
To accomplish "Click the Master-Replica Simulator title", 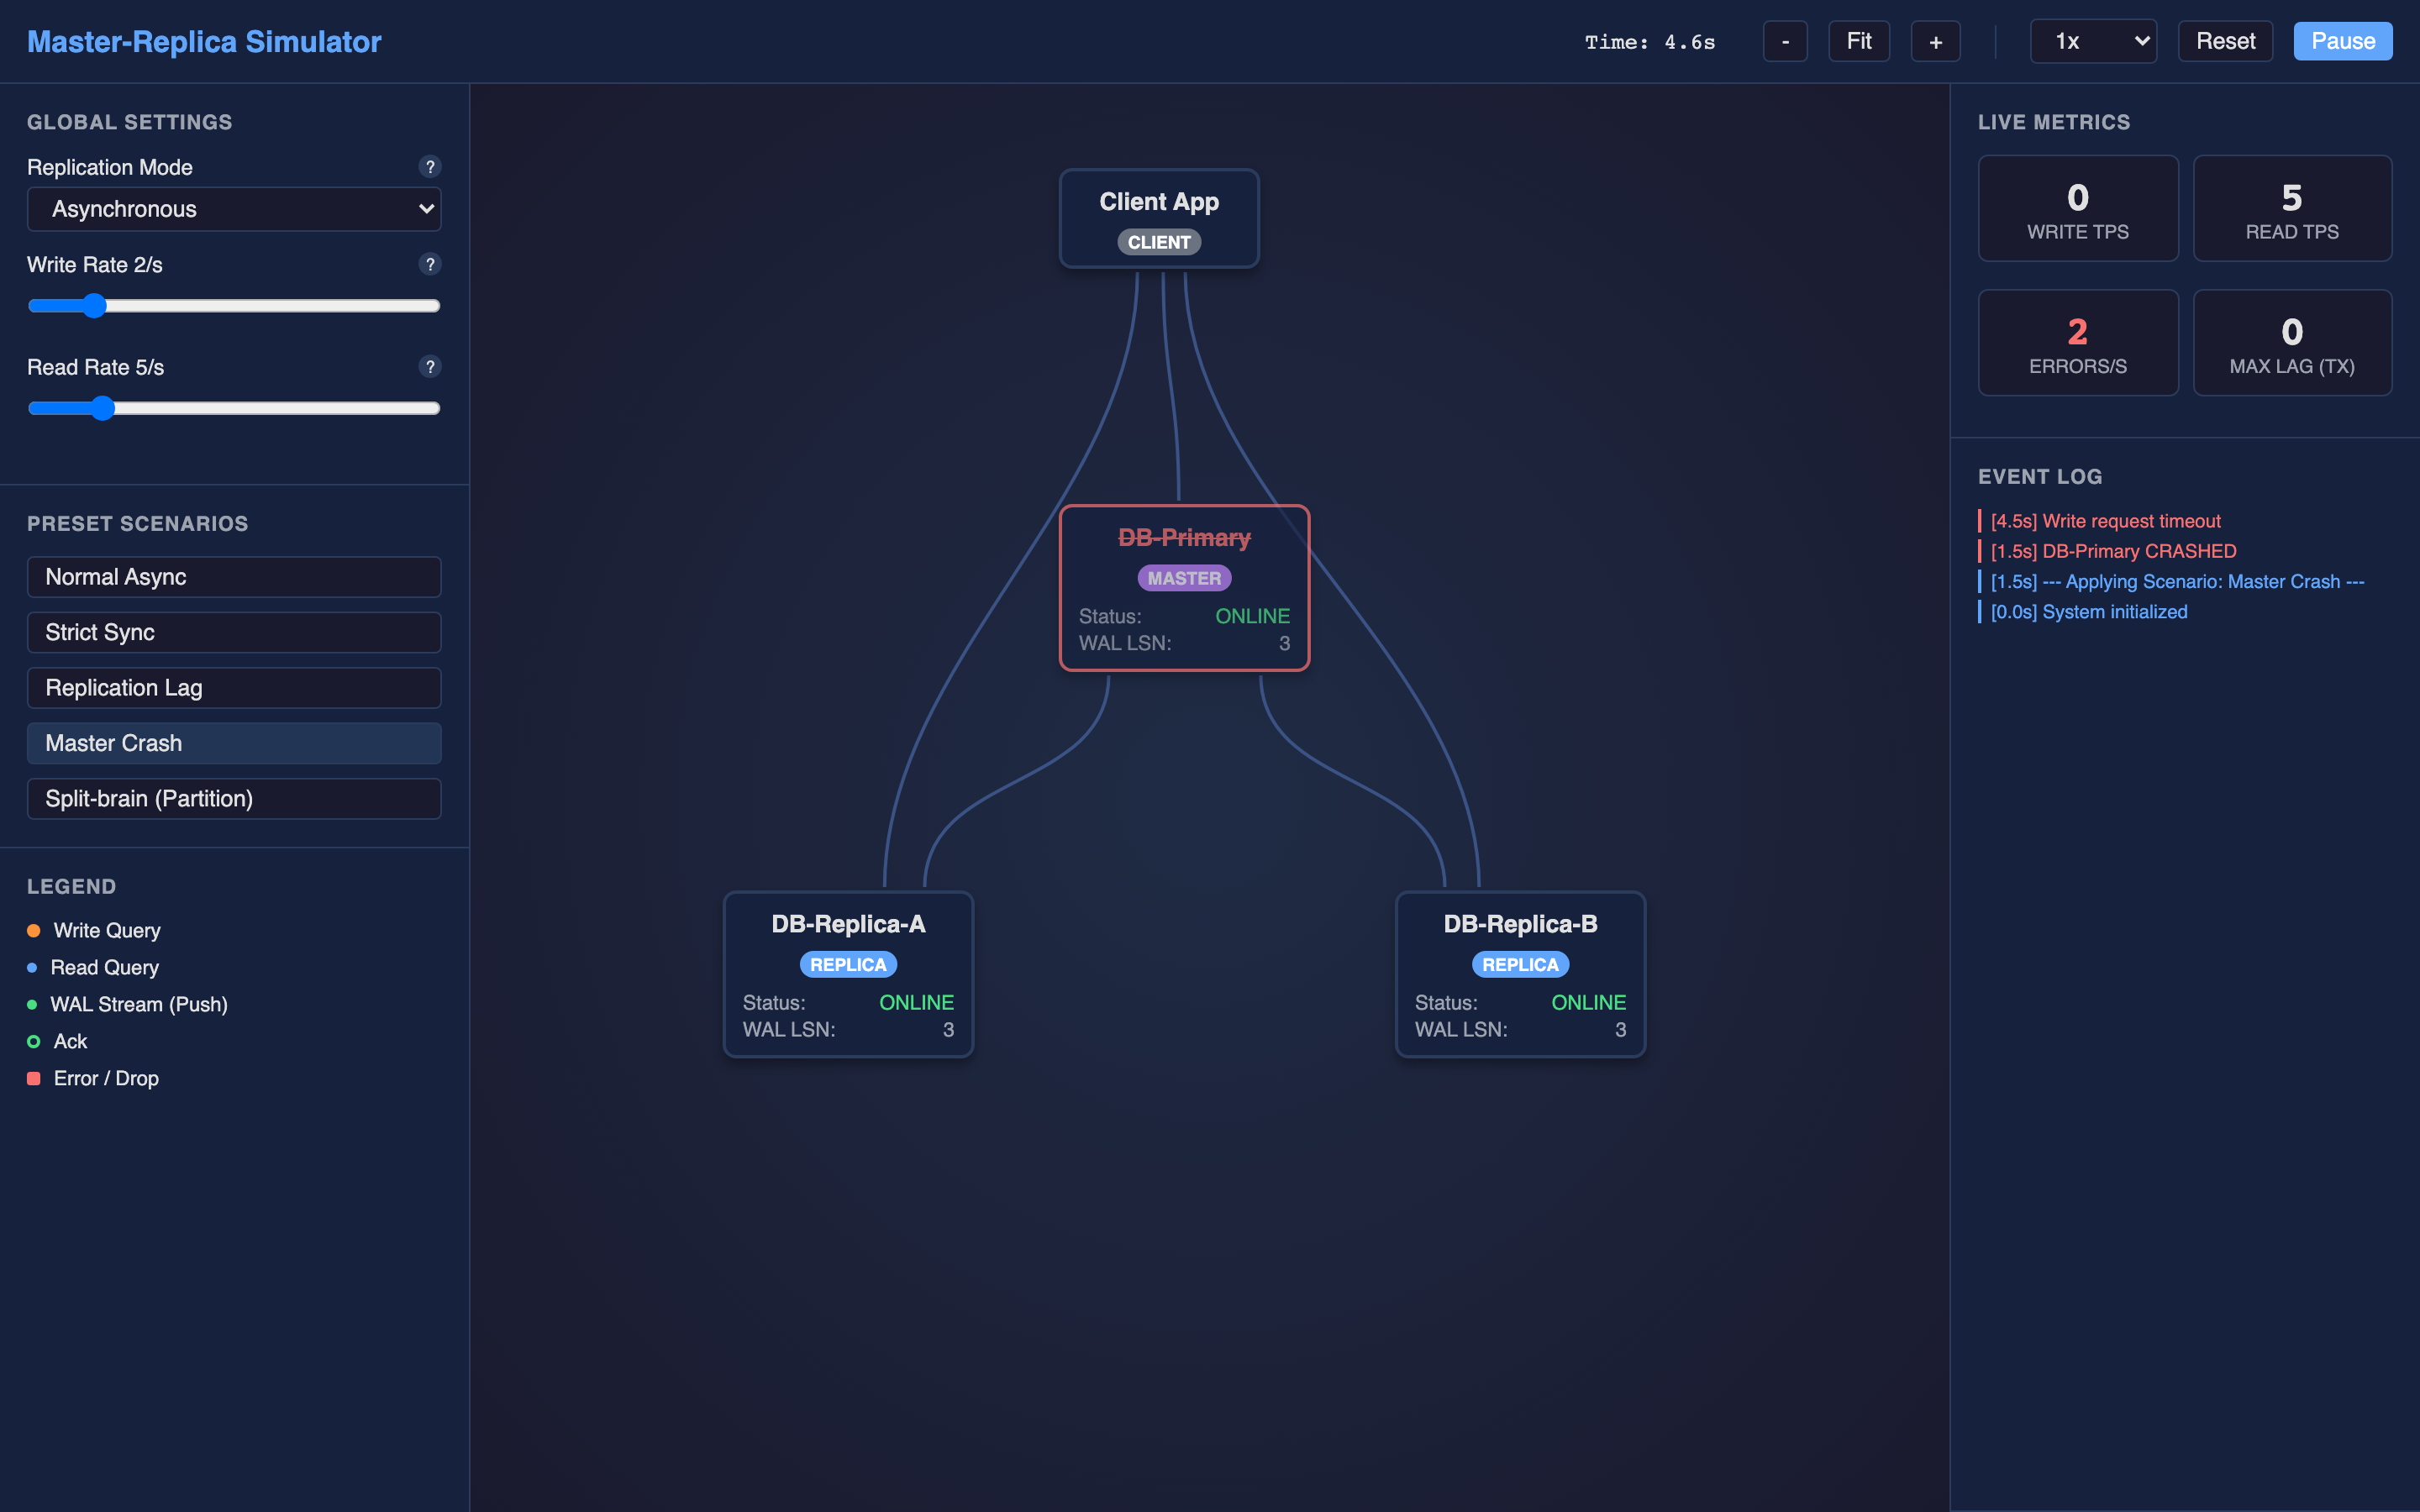I will [204, 42].
